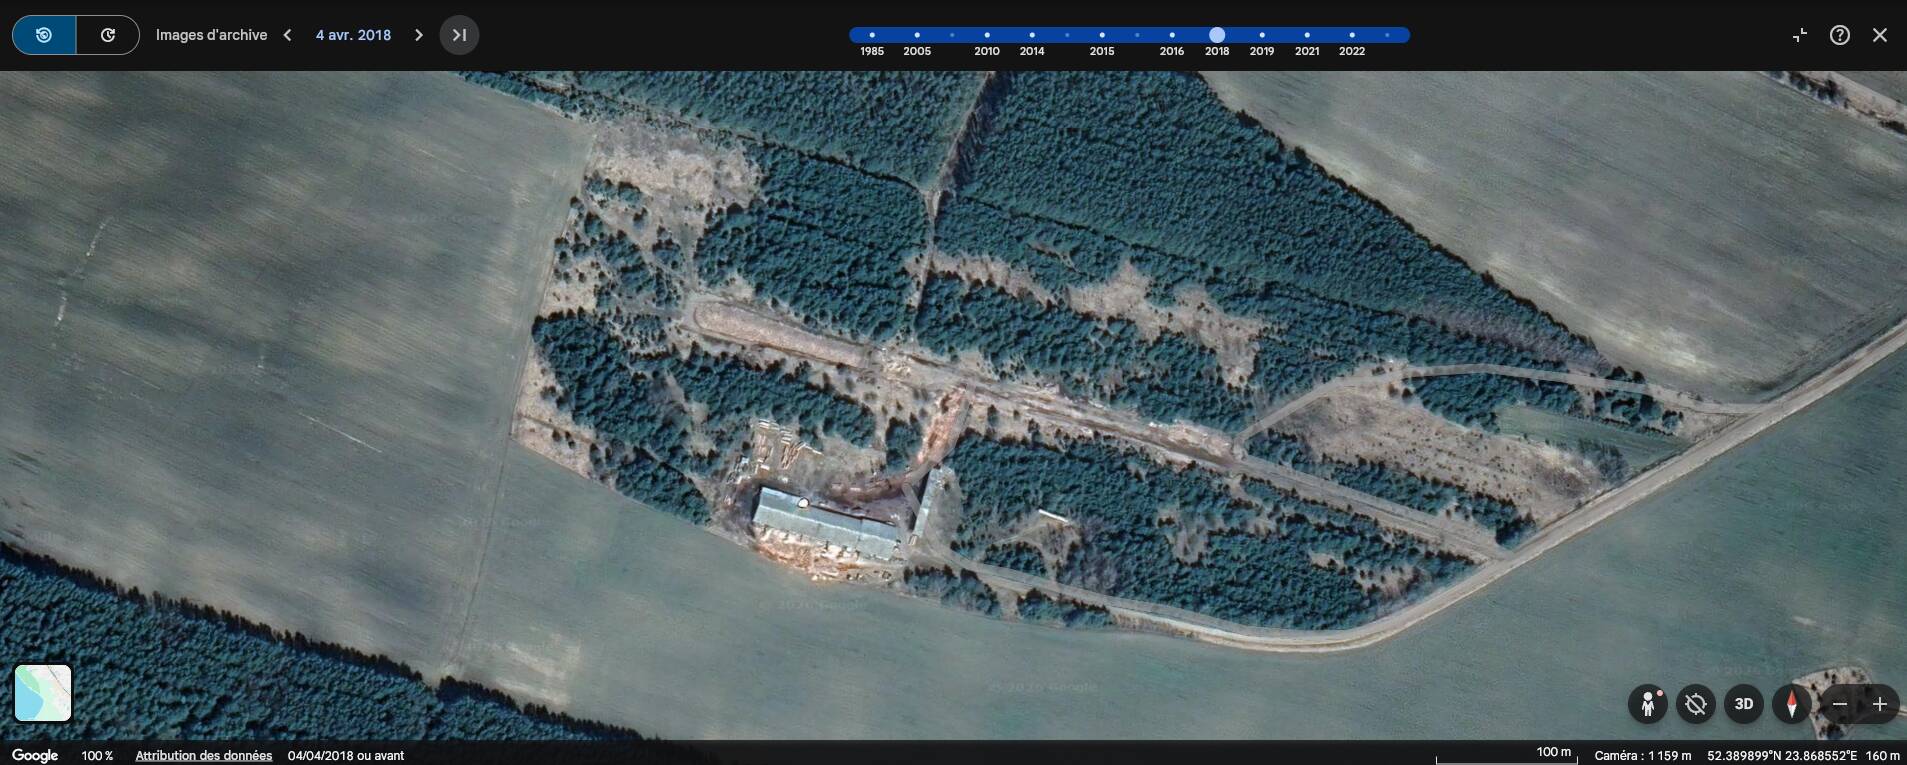This screenshot has height=765, width=1907.
Task: Select the 2015 point on the timeline
Action: [x=1102, y=35]
